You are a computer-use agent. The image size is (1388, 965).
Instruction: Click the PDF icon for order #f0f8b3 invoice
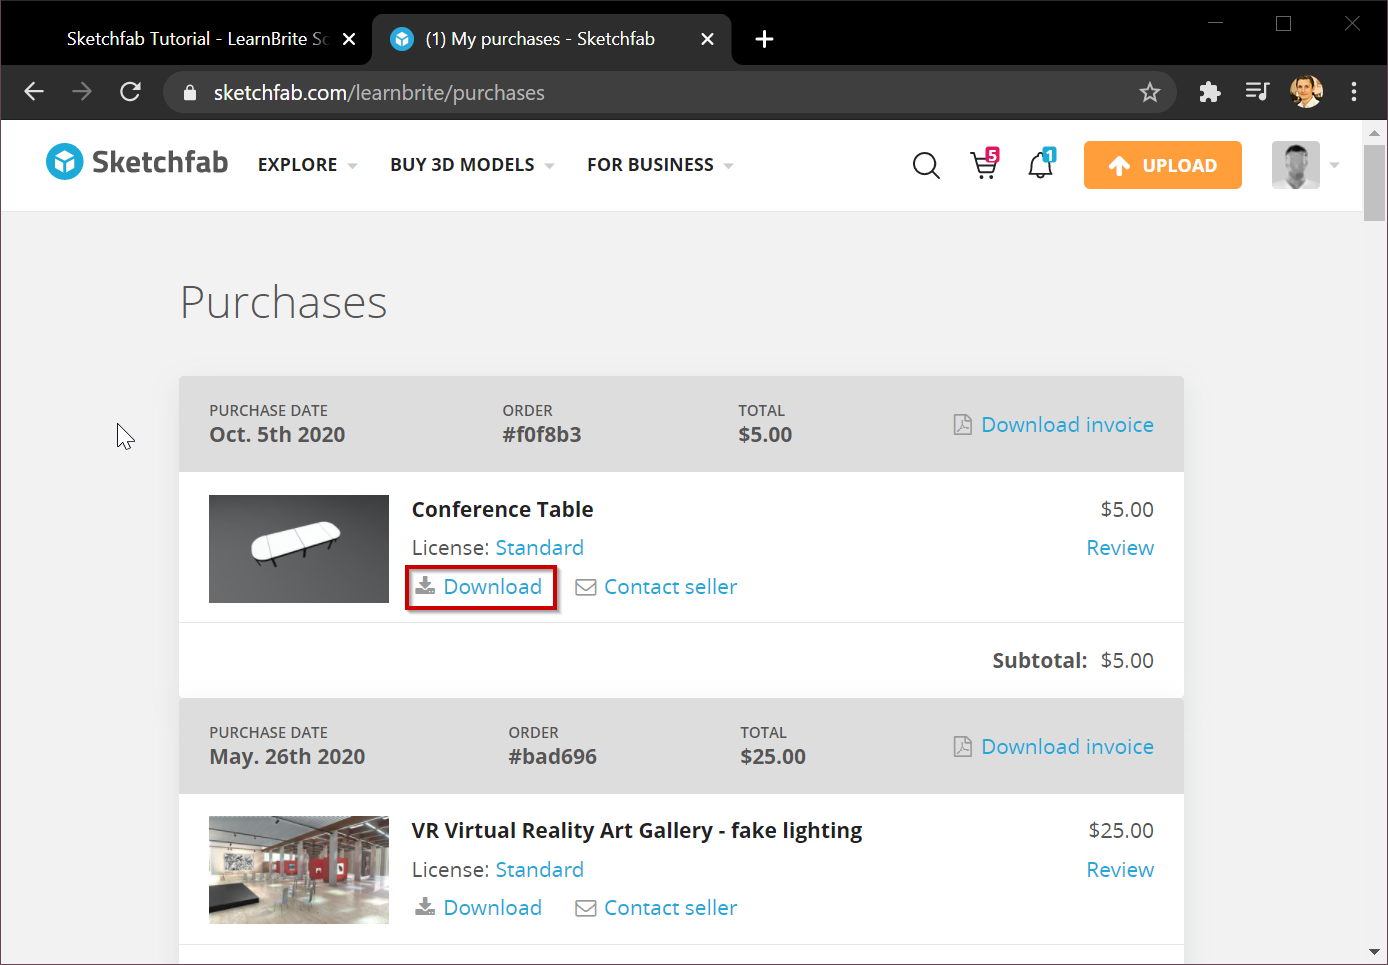(963, 425)
